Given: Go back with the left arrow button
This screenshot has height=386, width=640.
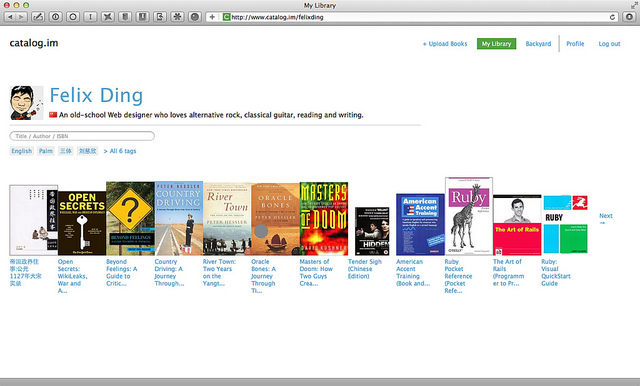Looking at the screenshot, I should (10, 17).
